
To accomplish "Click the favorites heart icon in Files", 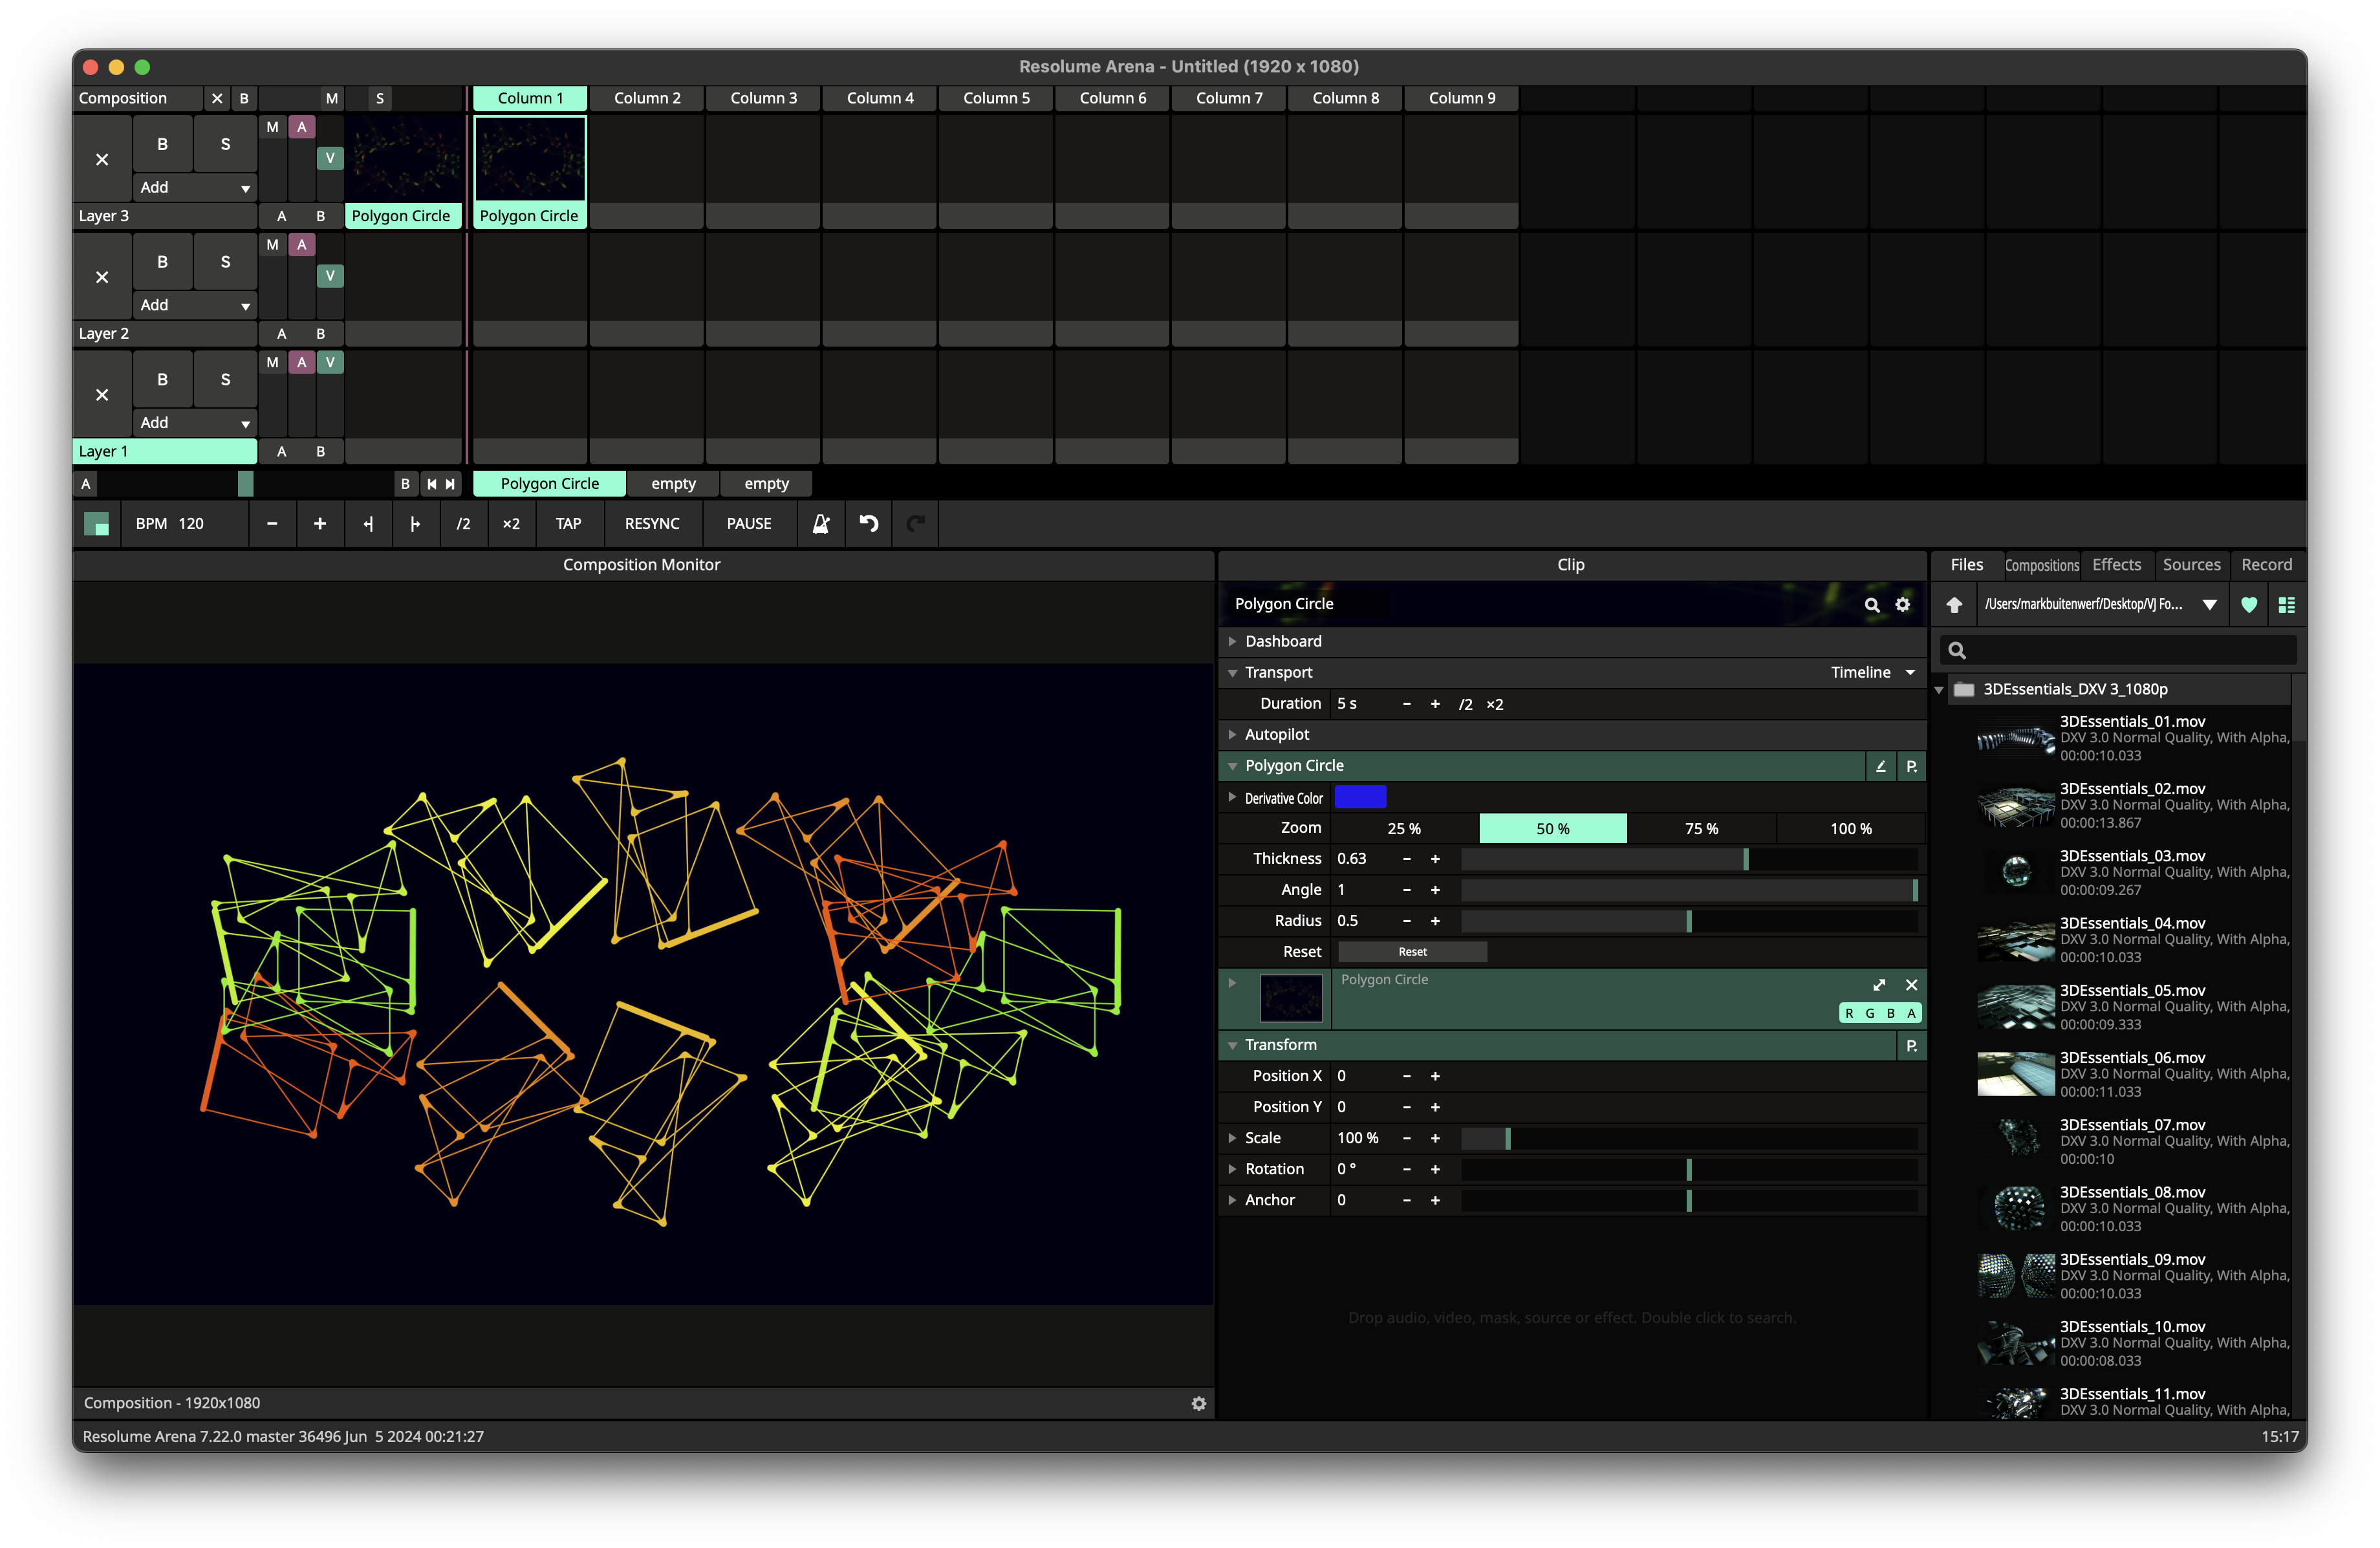I will pos(2249,604).
